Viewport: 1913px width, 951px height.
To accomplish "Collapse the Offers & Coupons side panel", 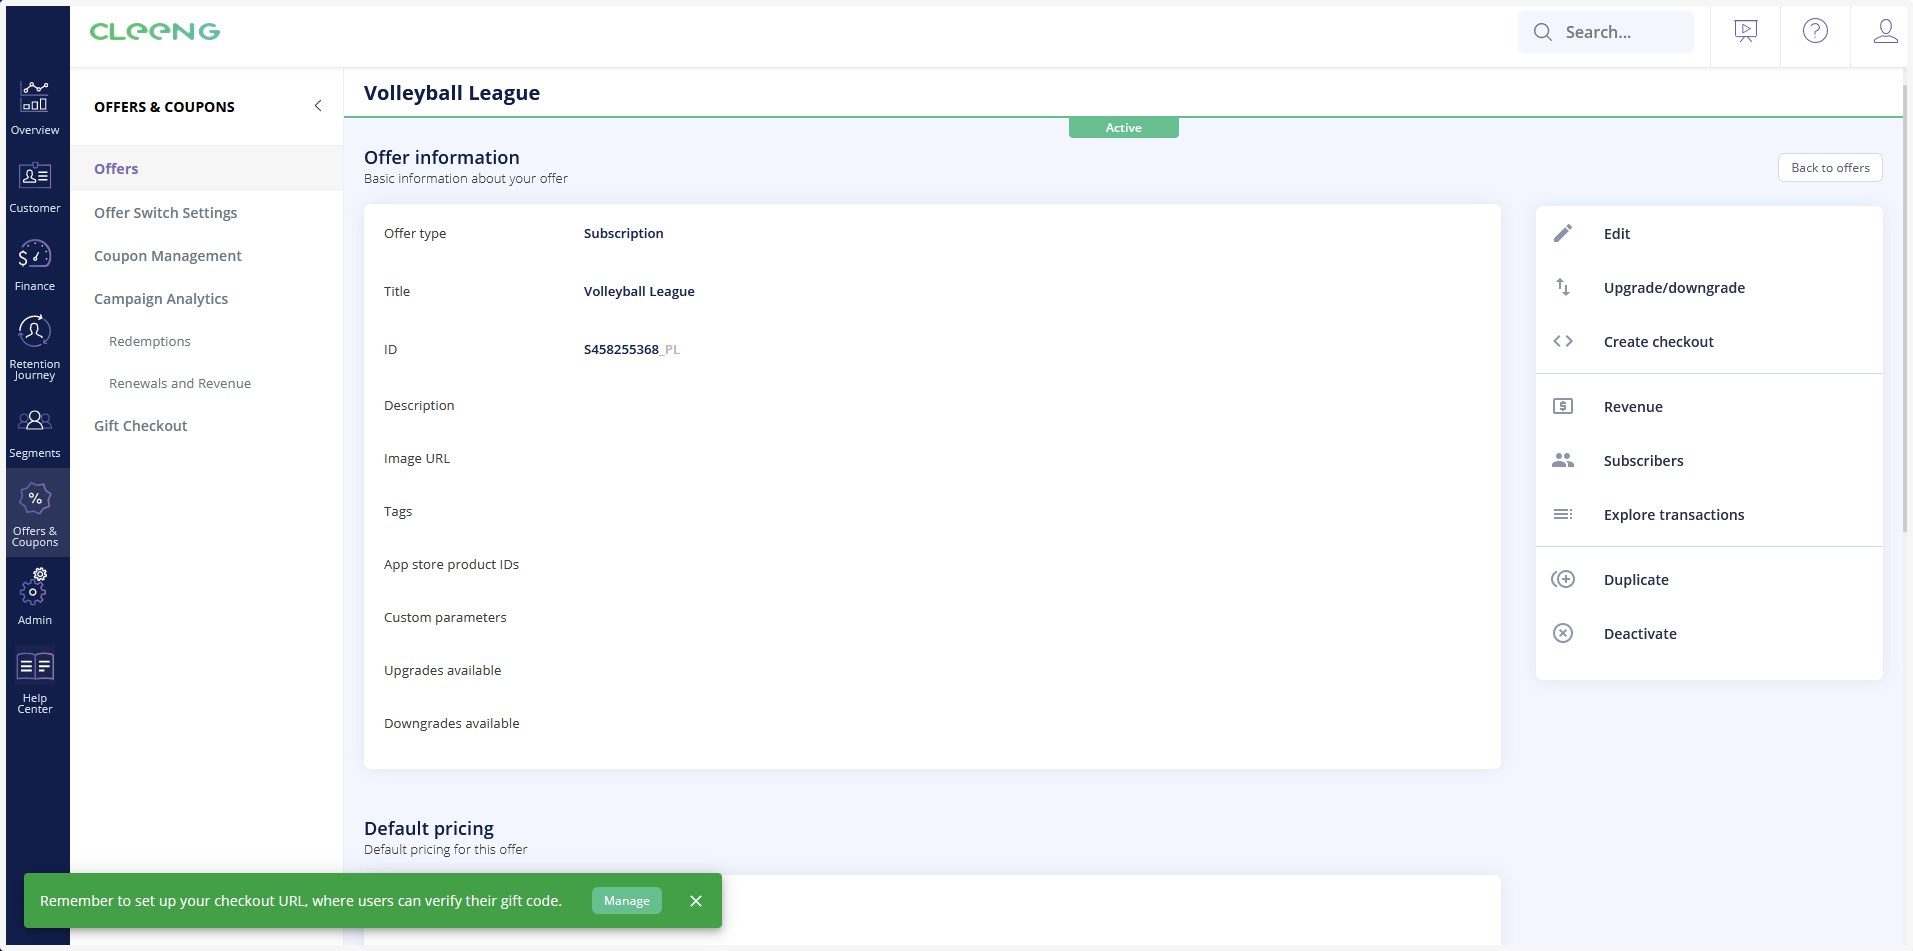I will click(x=318, y=106).
